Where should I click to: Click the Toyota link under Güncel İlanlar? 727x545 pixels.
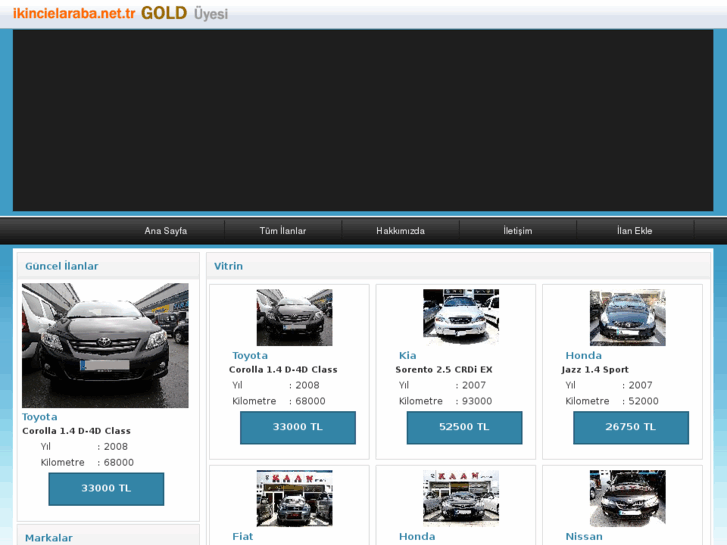(x=40, y=416)
